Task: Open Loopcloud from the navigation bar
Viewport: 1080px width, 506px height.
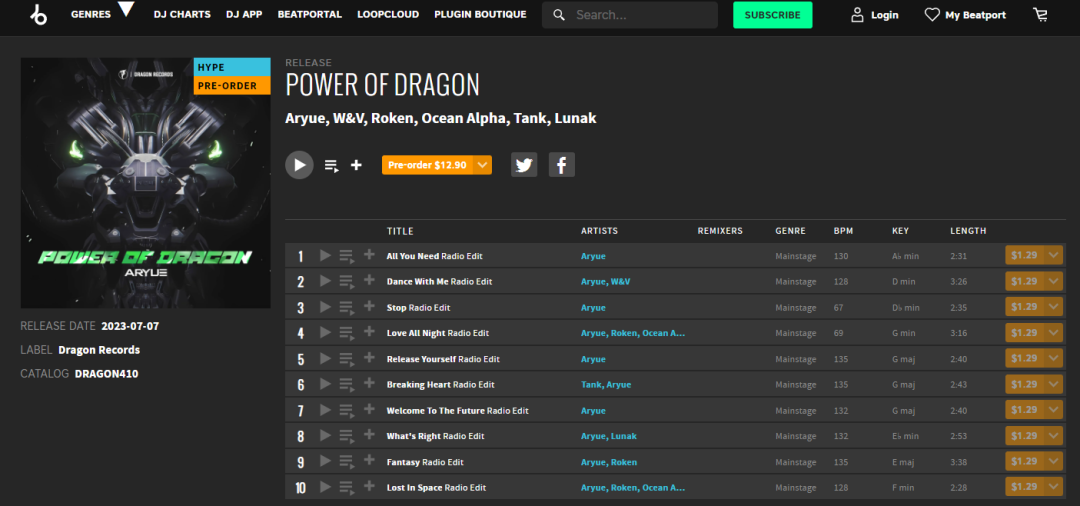Action: point(388,14)
